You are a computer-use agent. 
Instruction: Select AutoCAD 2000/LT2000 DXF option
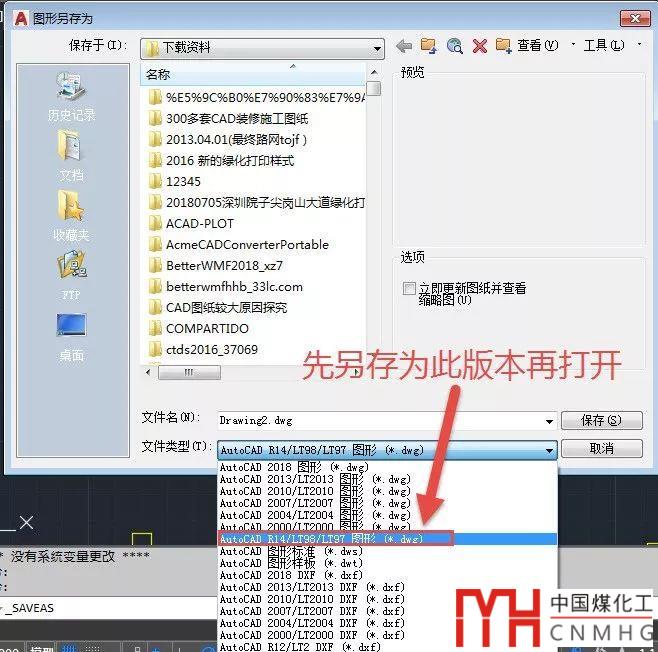pyautogui.click(x=387, y=635)
